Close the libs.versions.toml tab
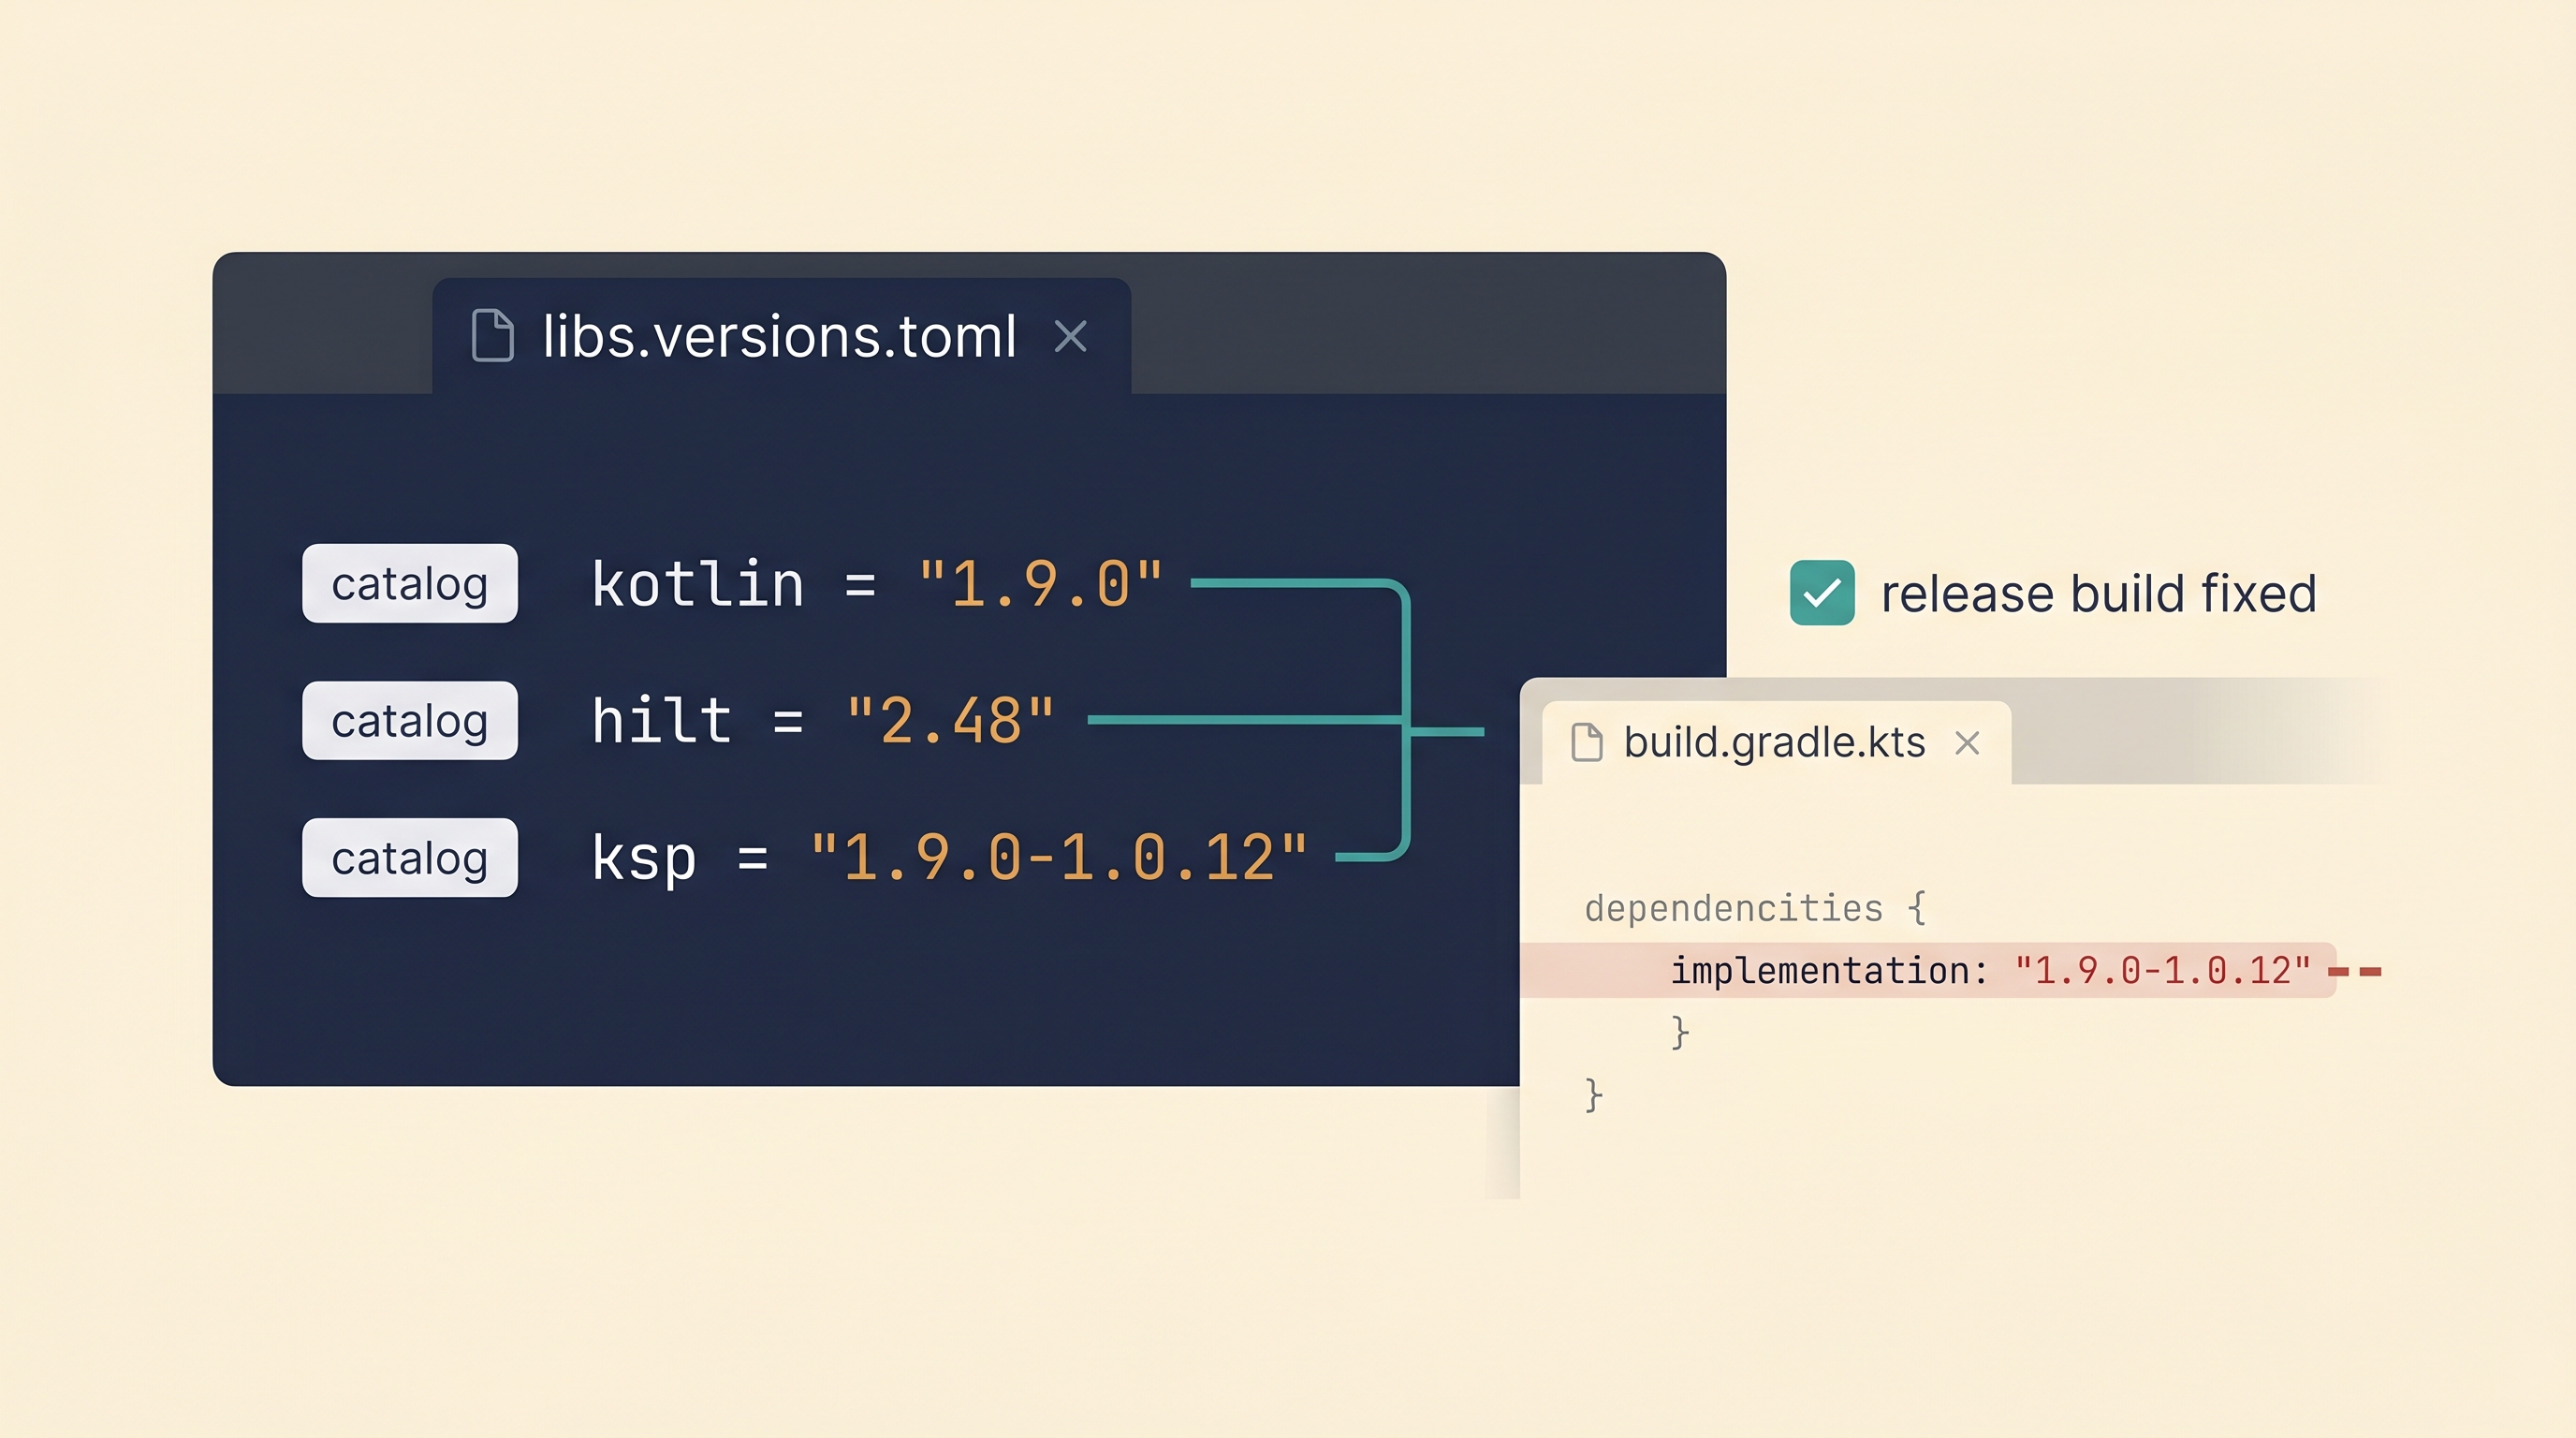This screenshot has height=1438, width=2576. 1070,336
